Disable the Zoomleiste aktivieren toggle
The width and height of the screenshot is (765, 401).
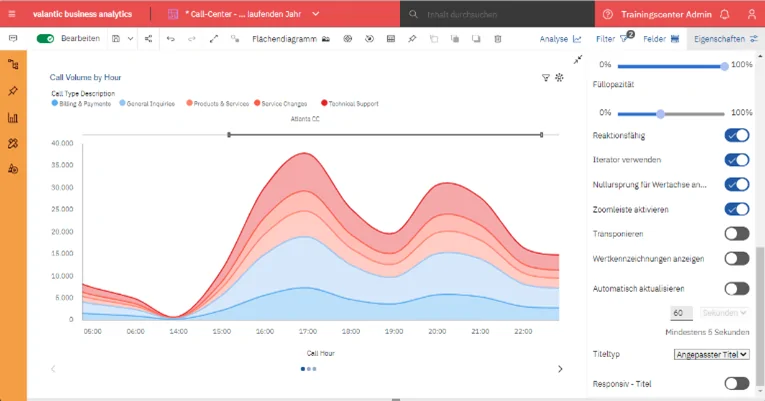736,209
